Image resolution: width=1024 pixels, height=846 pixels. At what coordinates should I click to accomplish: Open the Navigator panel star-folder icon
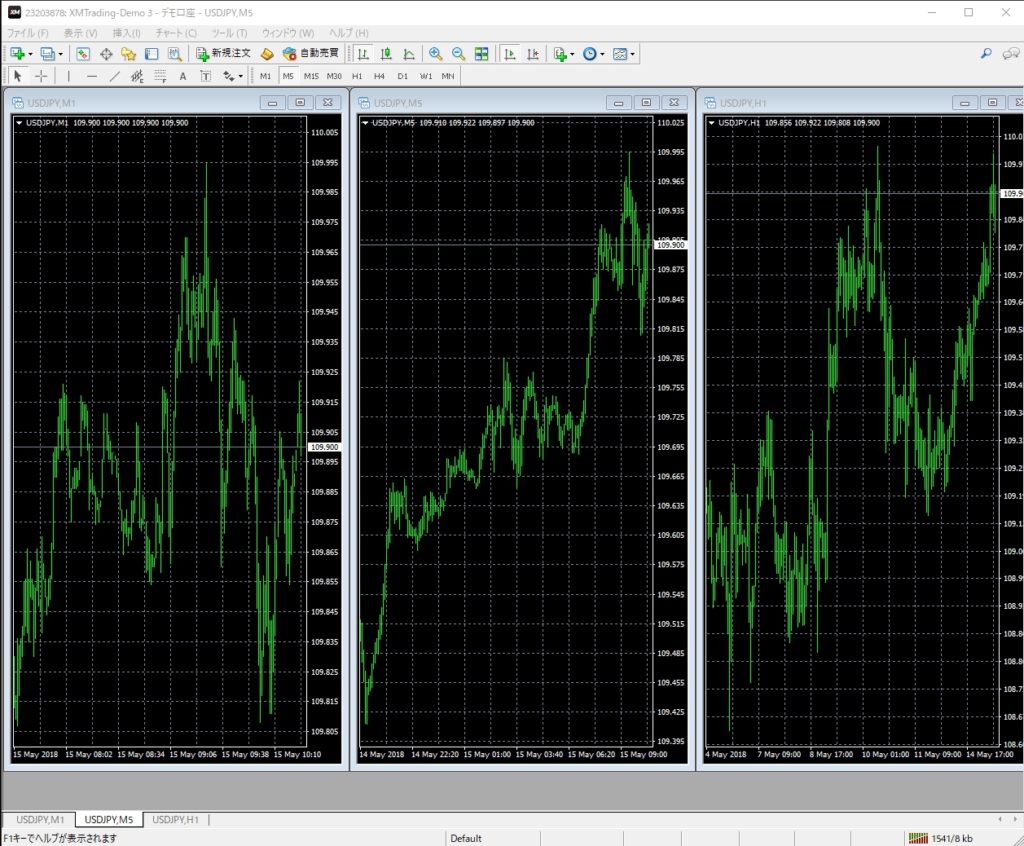click(x=128, y=54)
